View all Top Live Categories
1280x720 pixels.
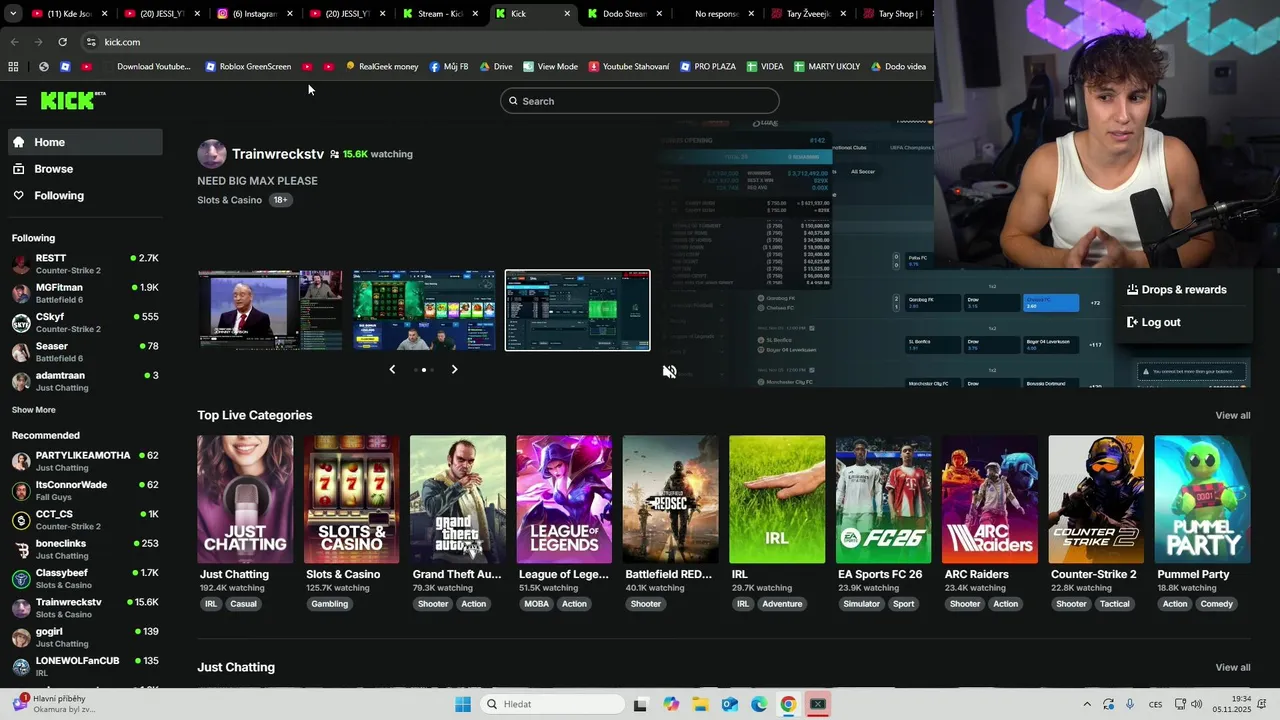click(x=1232, y=415)
